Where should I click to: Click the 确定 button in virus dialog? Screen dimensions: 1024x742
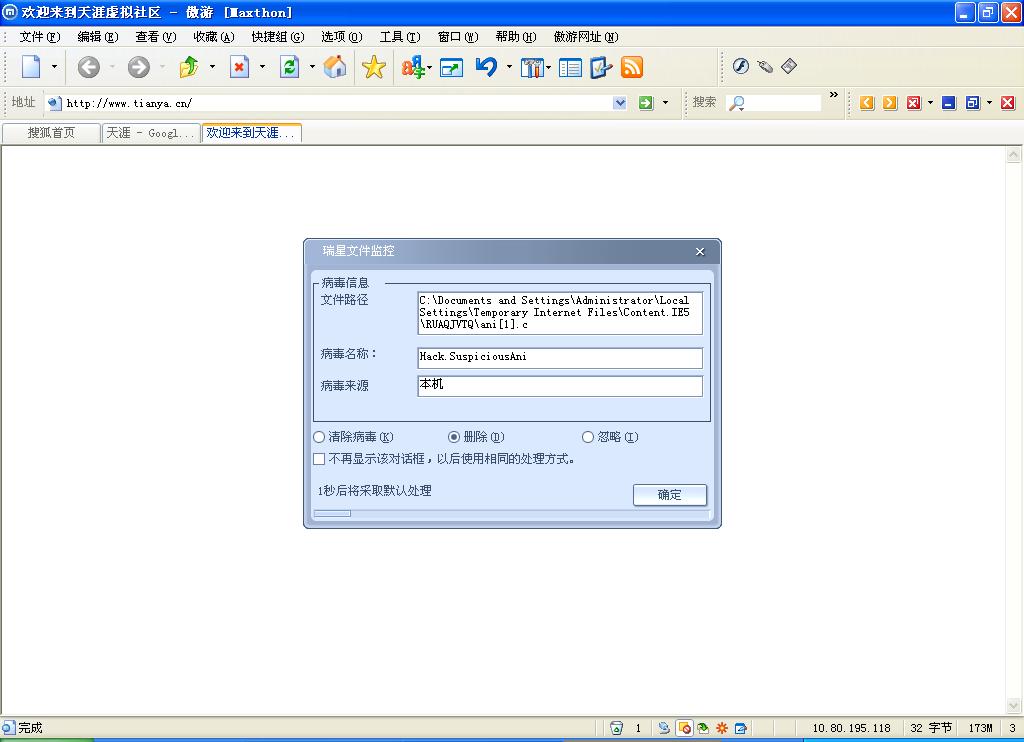pos(669,495)
